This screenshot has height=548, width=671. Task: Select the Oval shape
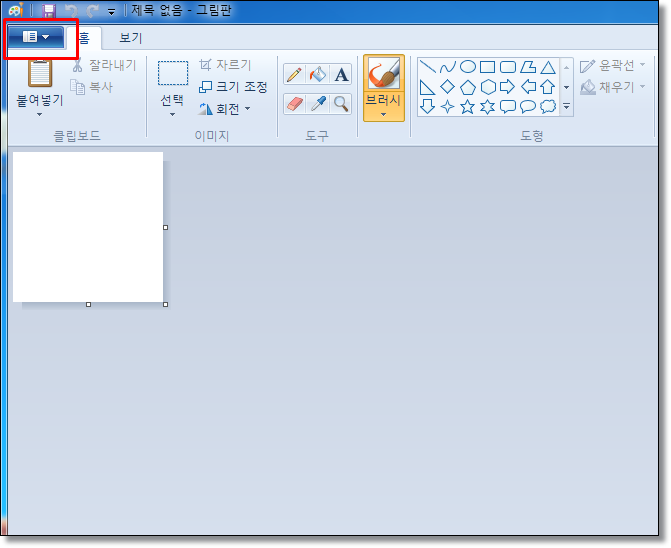point(468,67)
